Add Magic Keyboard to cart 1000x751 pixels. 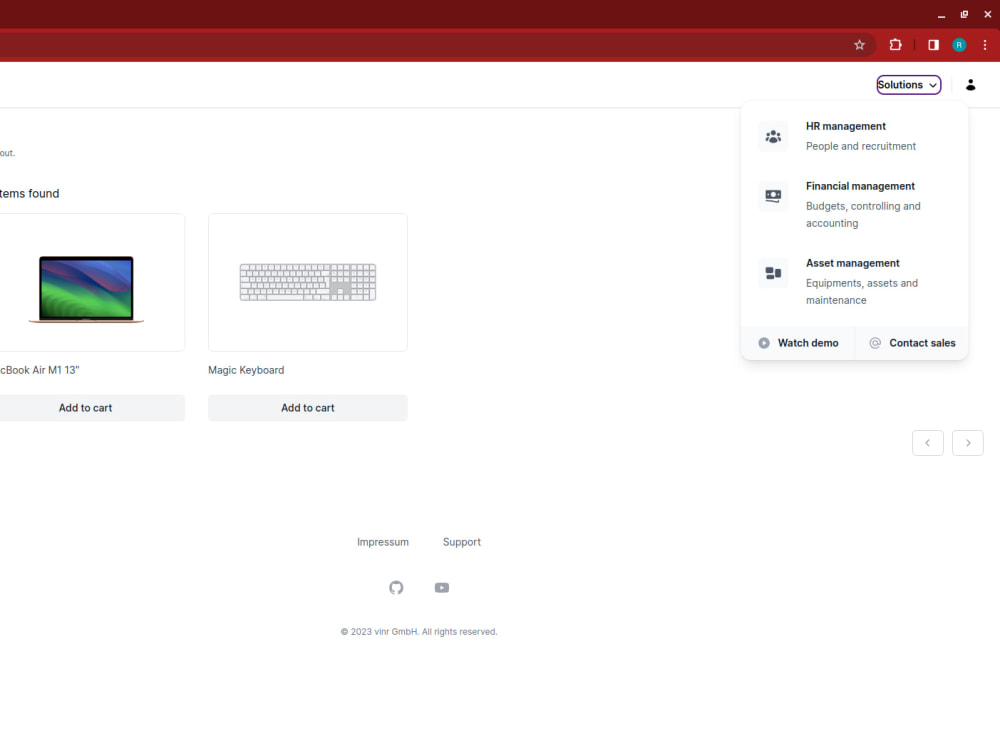[x=307, y=408]
